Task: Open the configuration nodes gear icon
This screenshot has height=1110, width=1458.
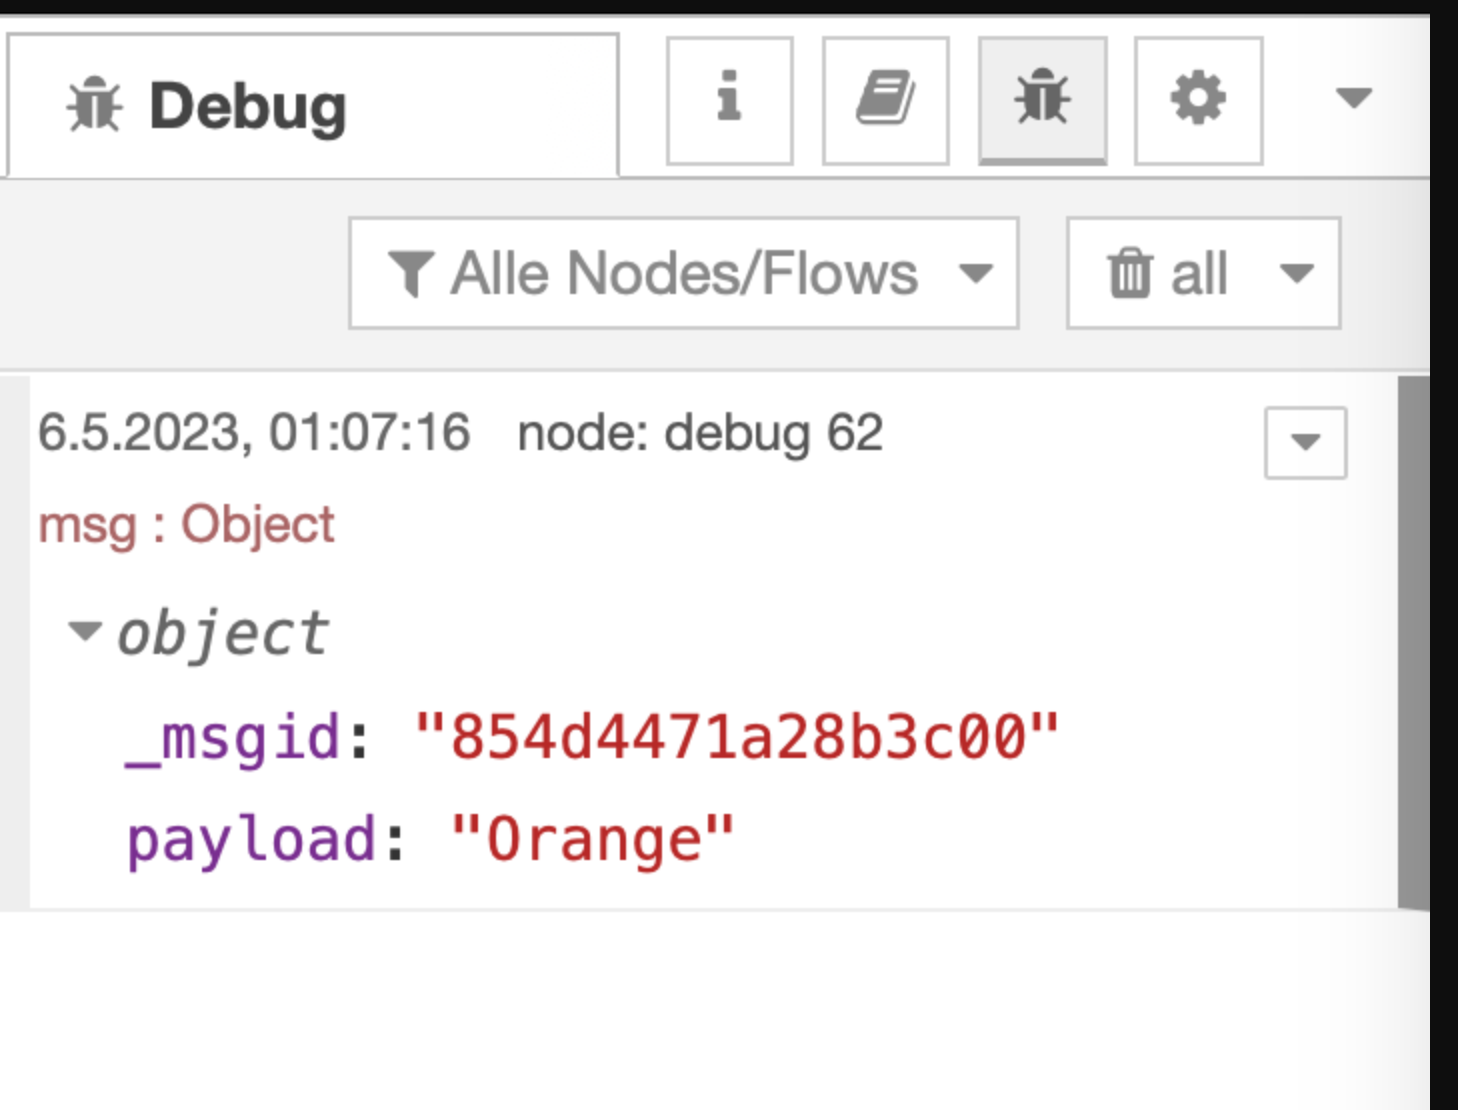Action: tap(1198, 101)
